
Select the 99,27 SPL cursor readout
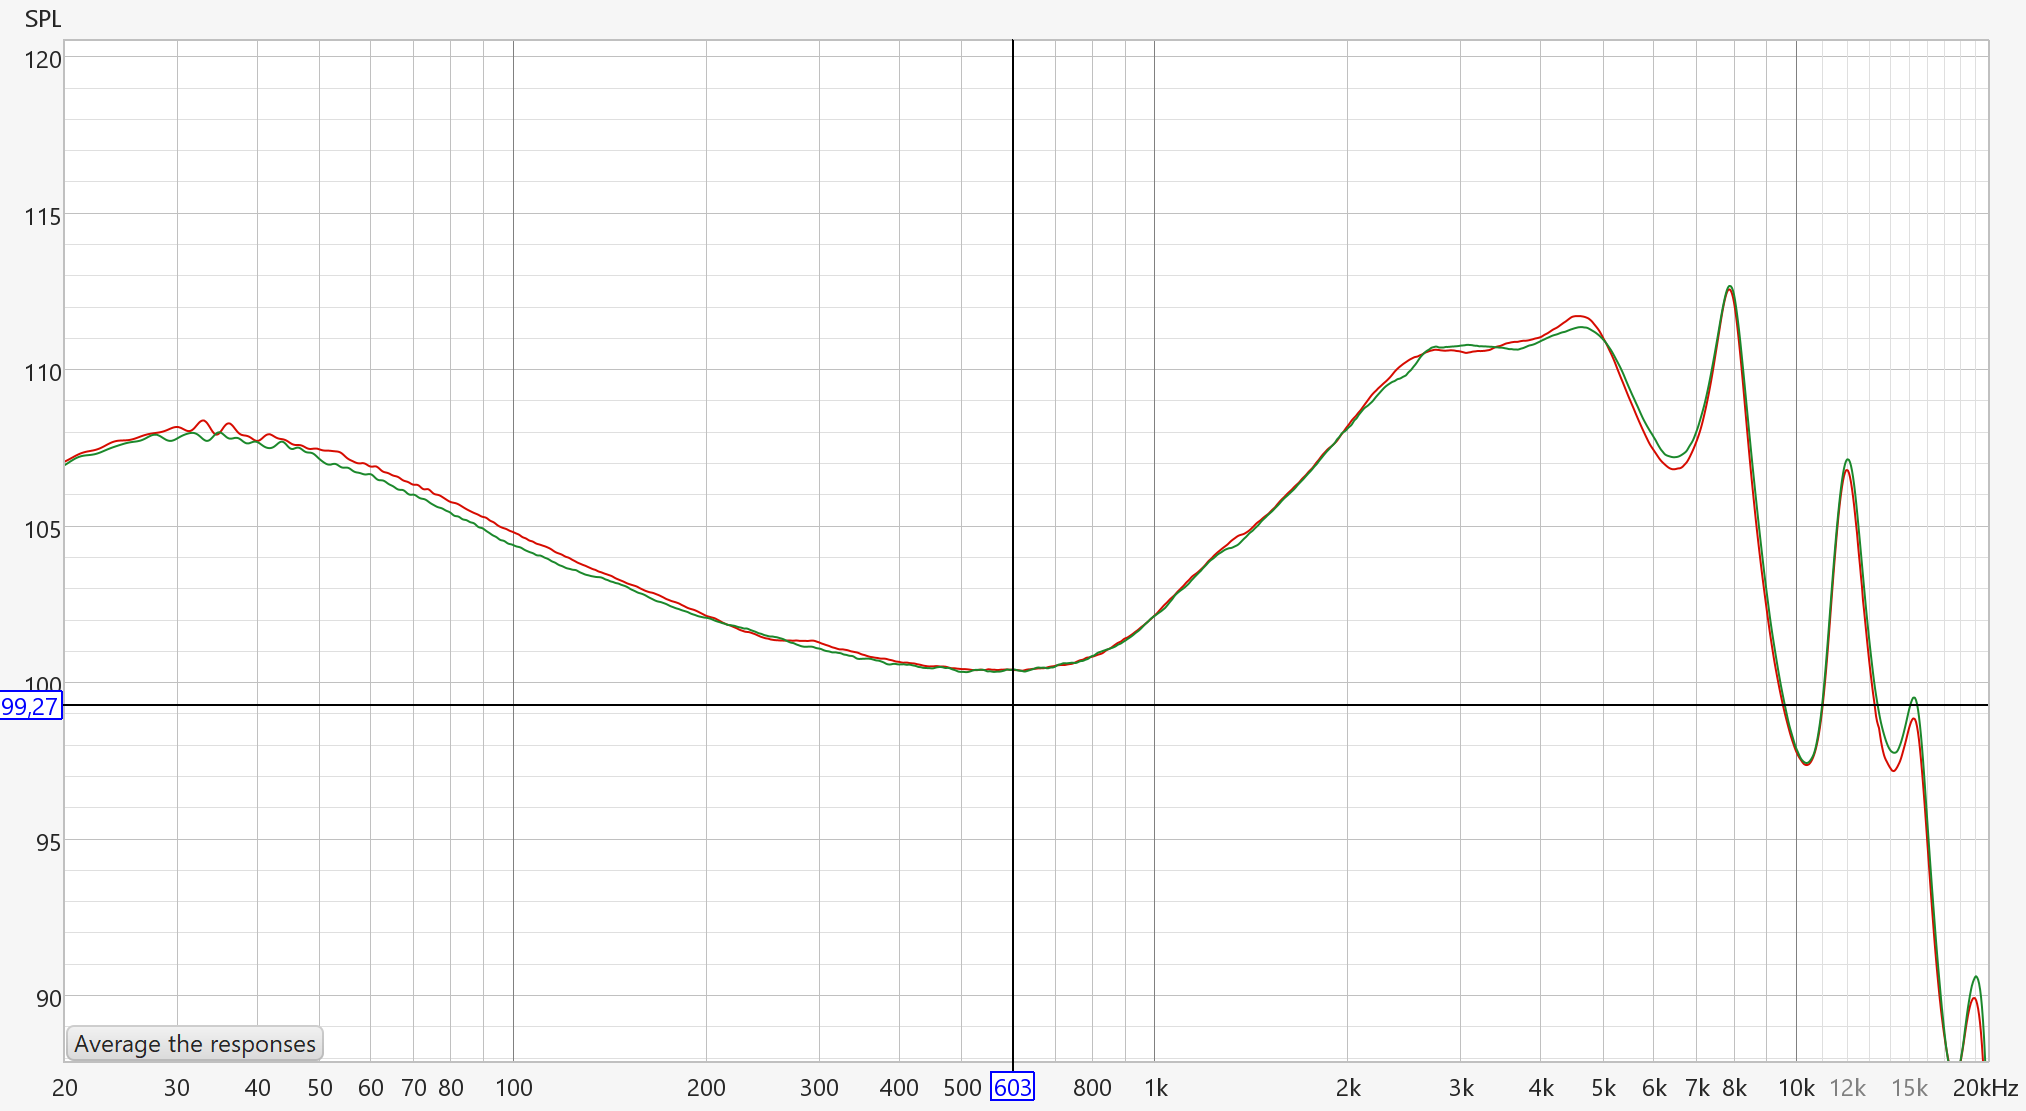[31, 707]
